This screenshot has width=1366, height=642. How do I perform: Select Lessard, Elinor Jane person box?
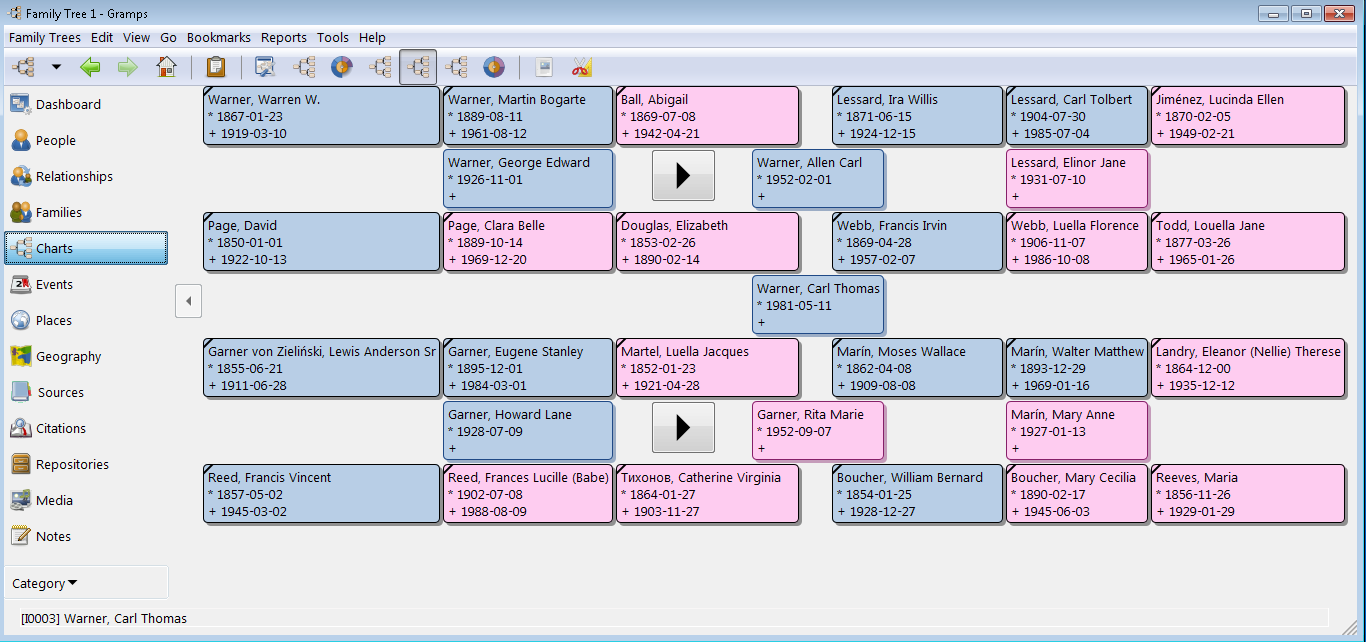[1077, 179]
